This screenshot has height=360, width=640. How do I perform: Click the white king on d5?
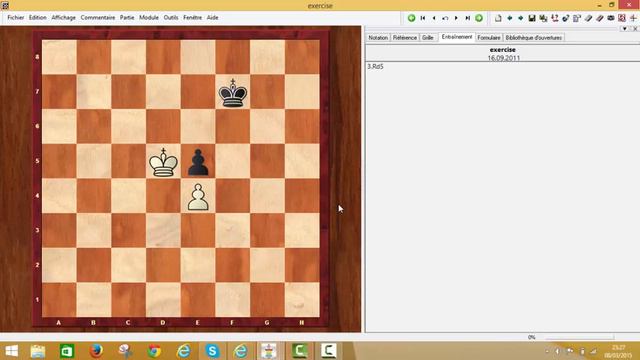pos(163,162)
